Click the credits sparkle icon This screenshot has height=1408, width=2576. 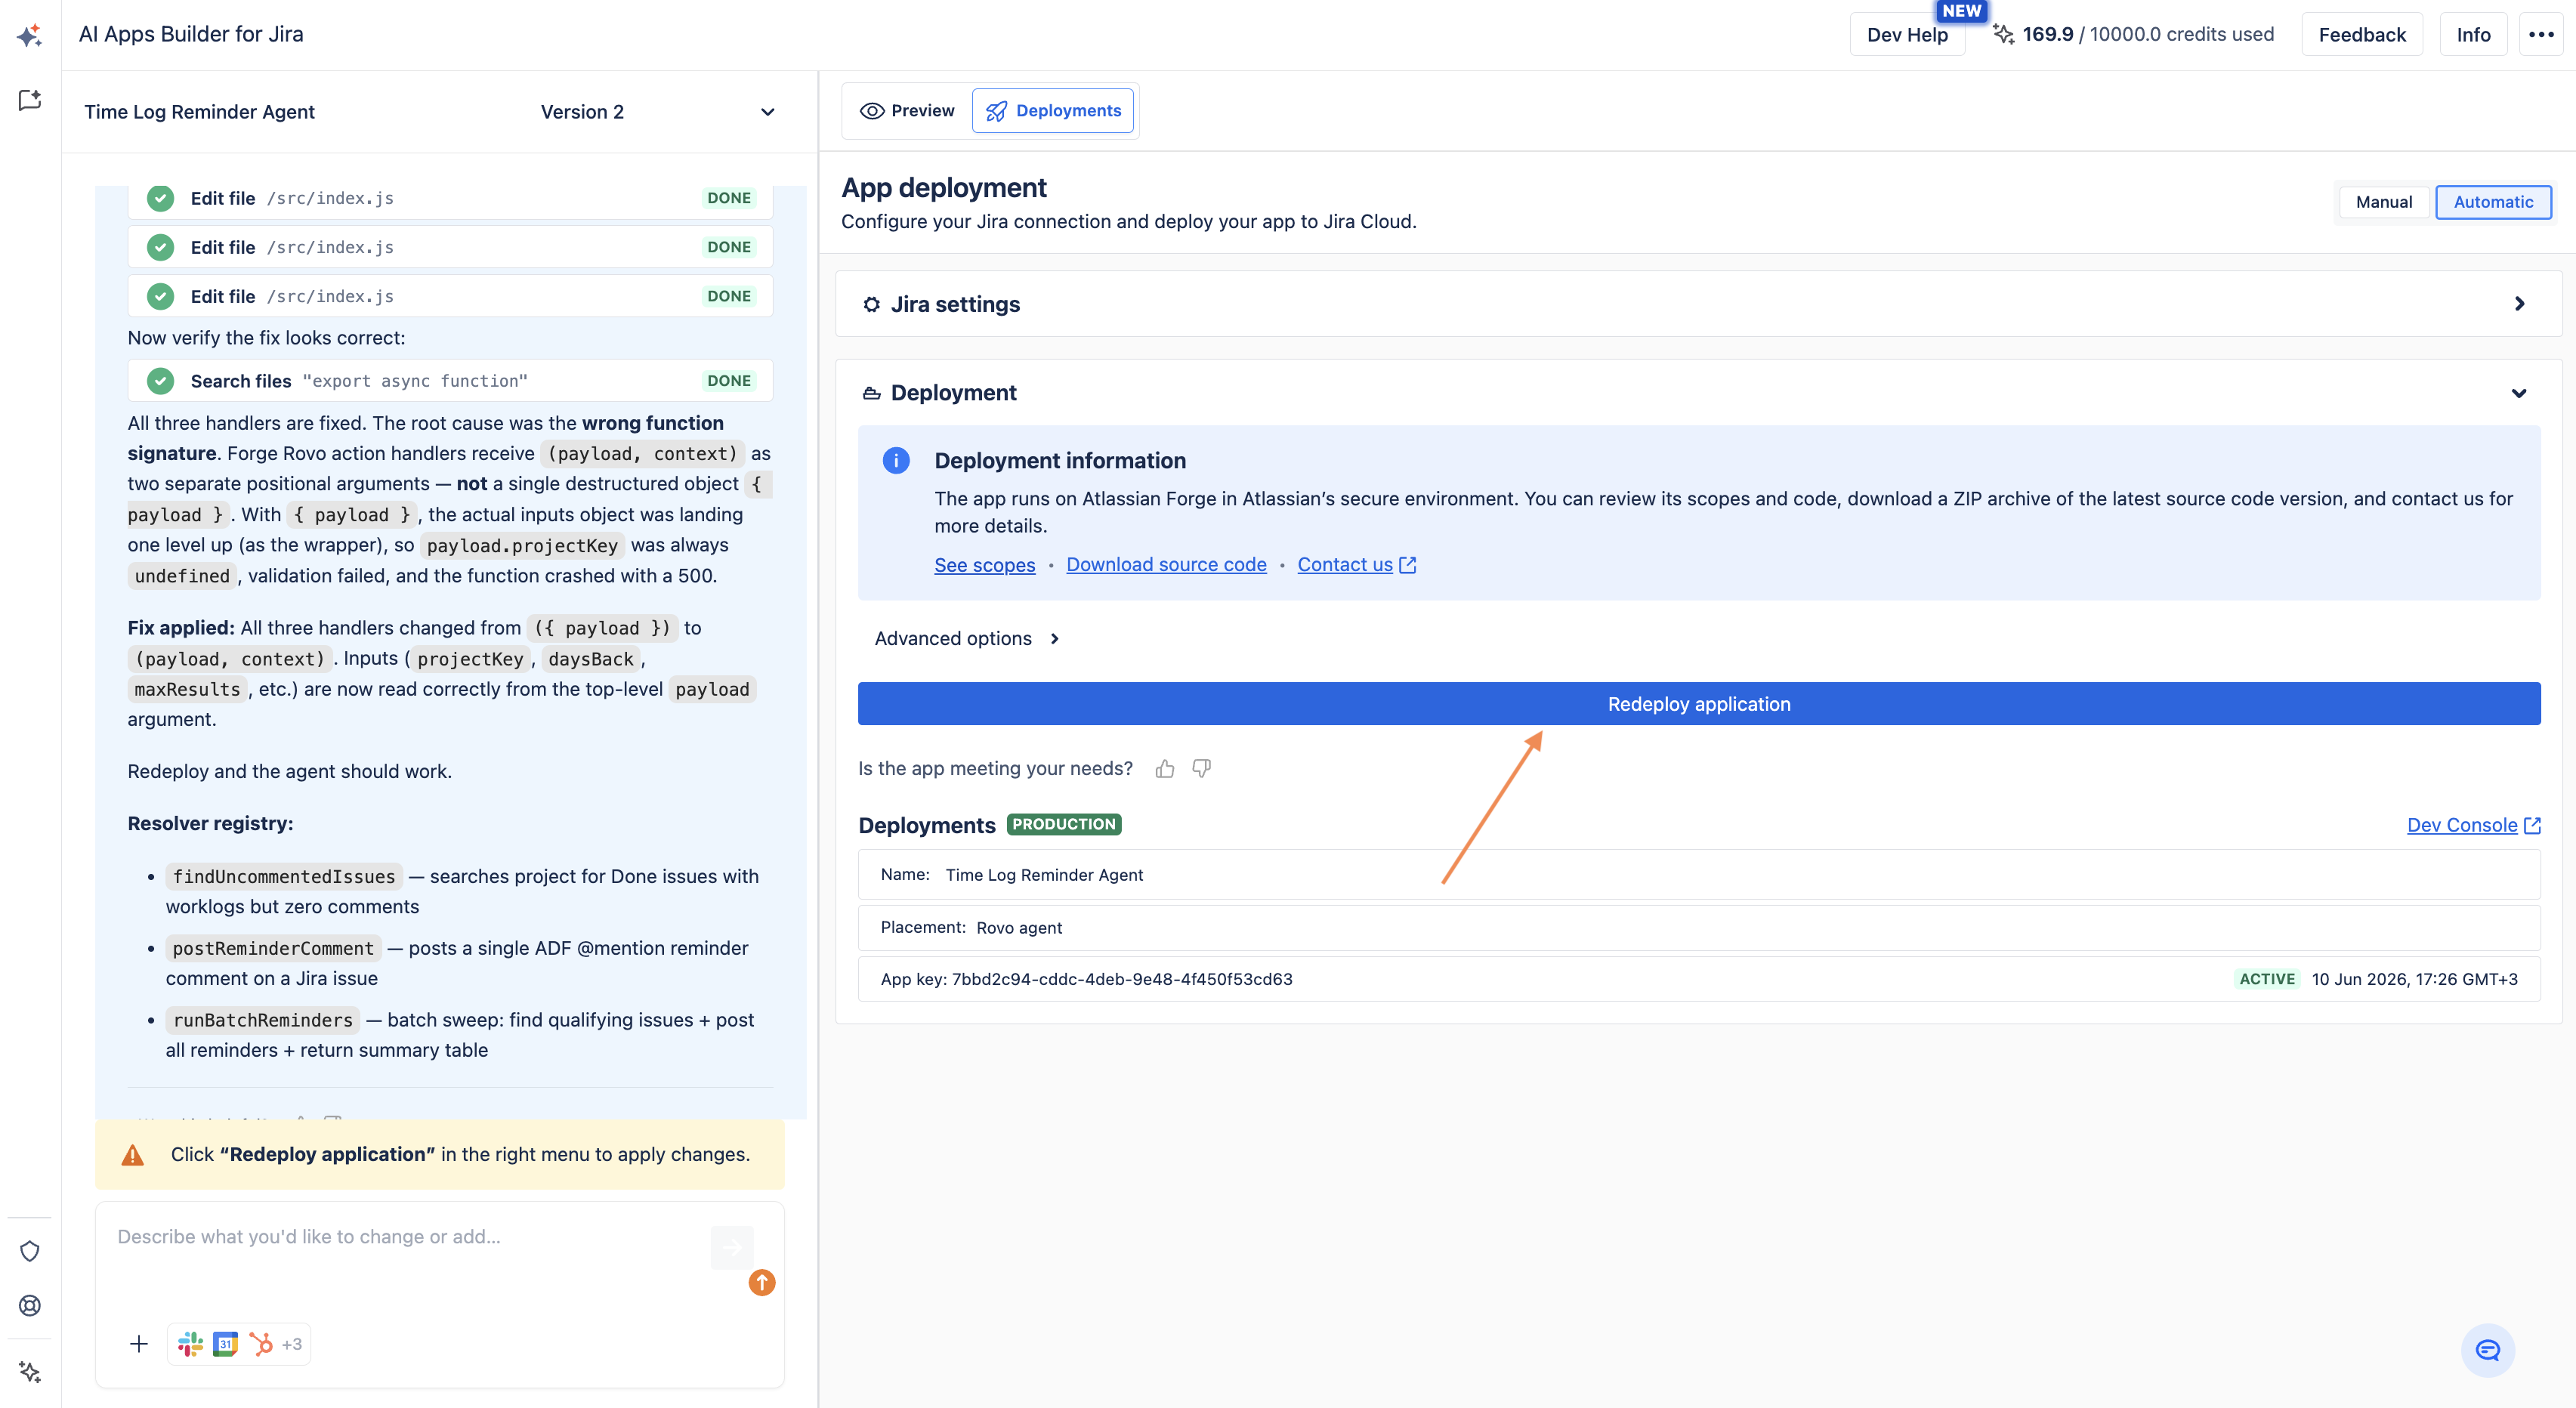coord(2003,34)
